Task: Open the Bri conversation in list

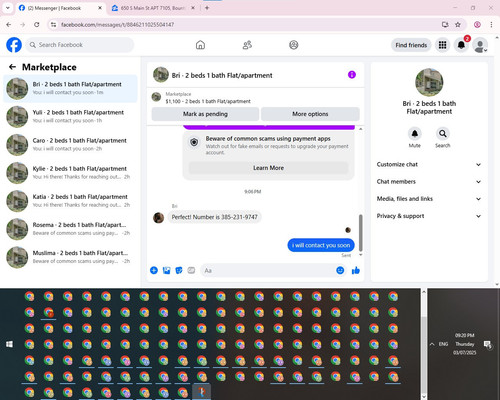Action: pyautogui.click(x=70, y=88)
